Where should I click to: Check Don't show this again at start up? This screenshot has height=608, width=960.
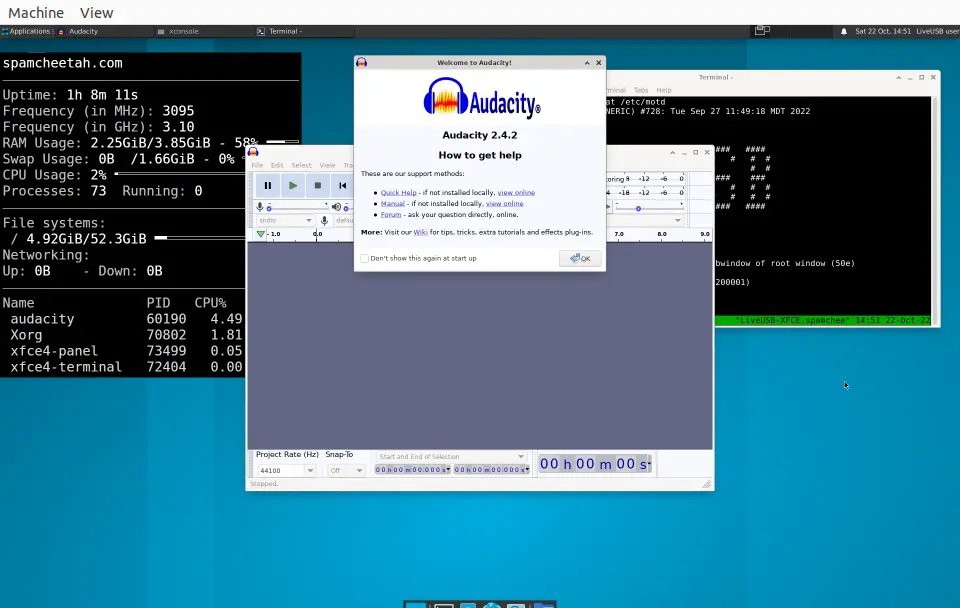coord(365,258)
